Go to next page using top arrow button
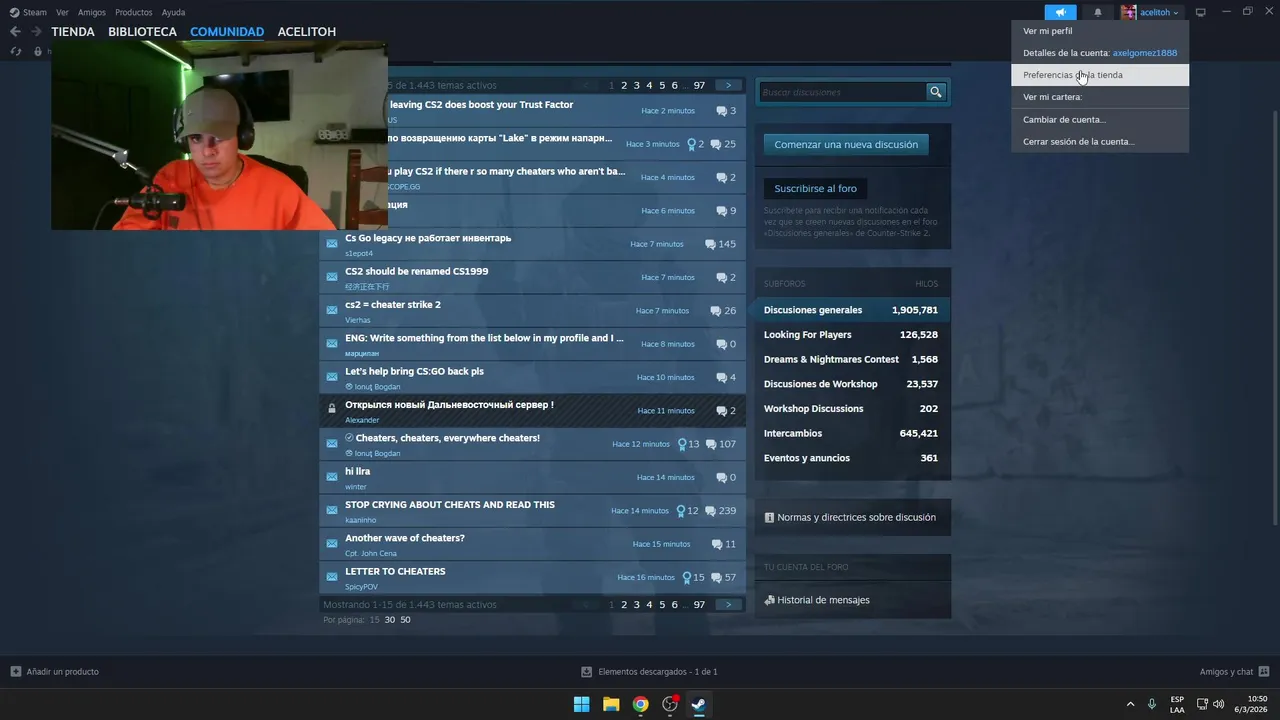 tap(728, 85)
